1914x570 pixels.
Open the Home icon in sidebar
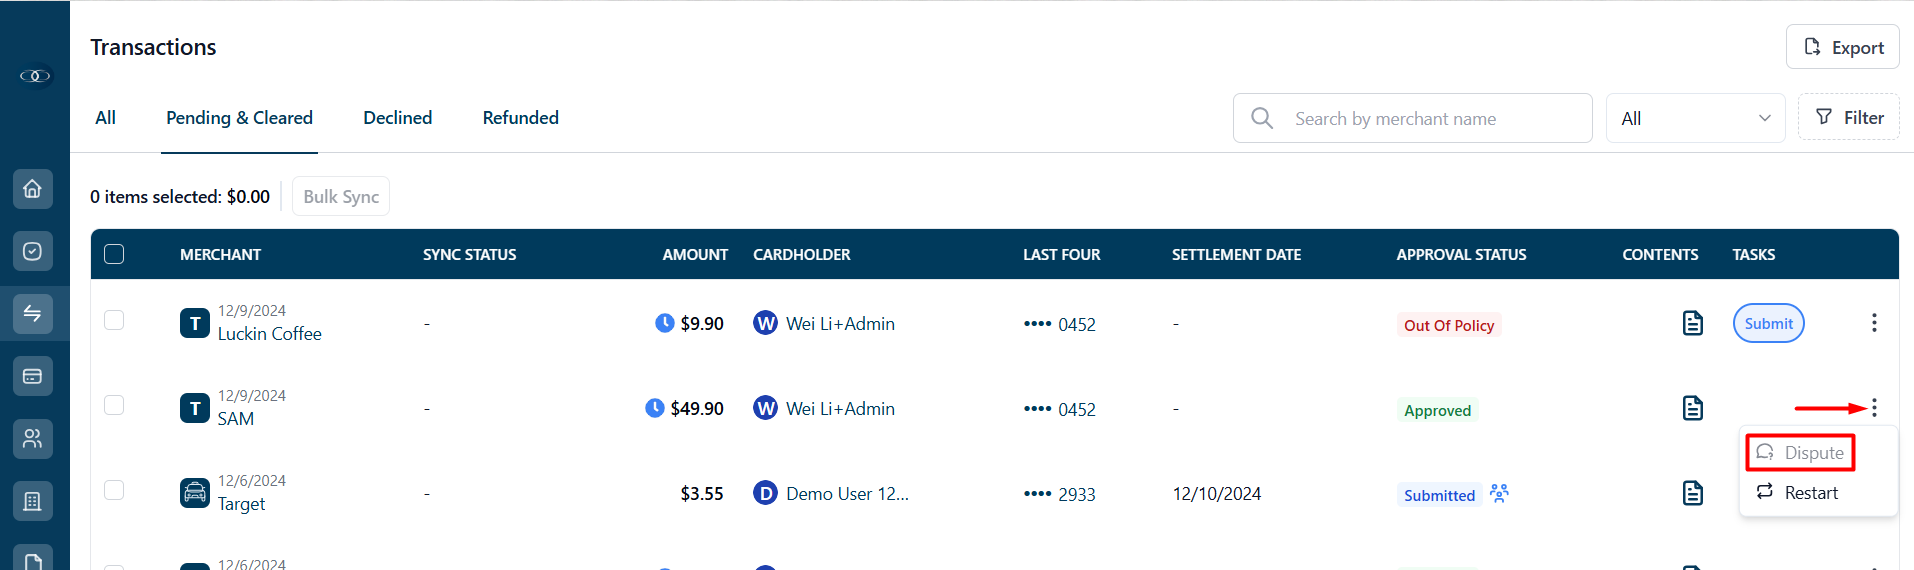pos(33,189)
